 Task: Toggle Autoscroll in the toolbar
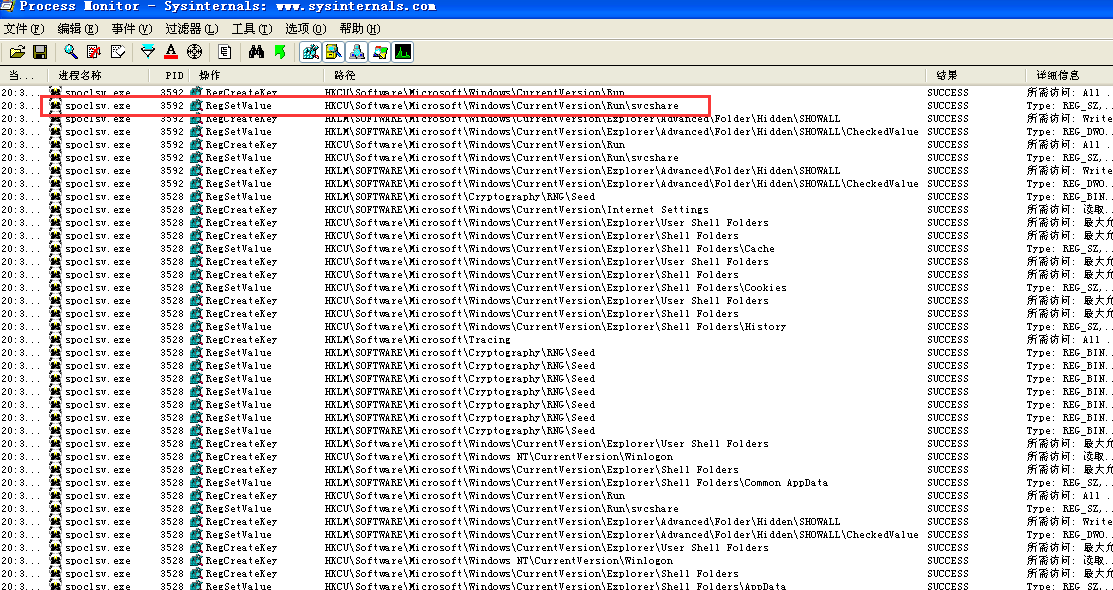(94, 51)
